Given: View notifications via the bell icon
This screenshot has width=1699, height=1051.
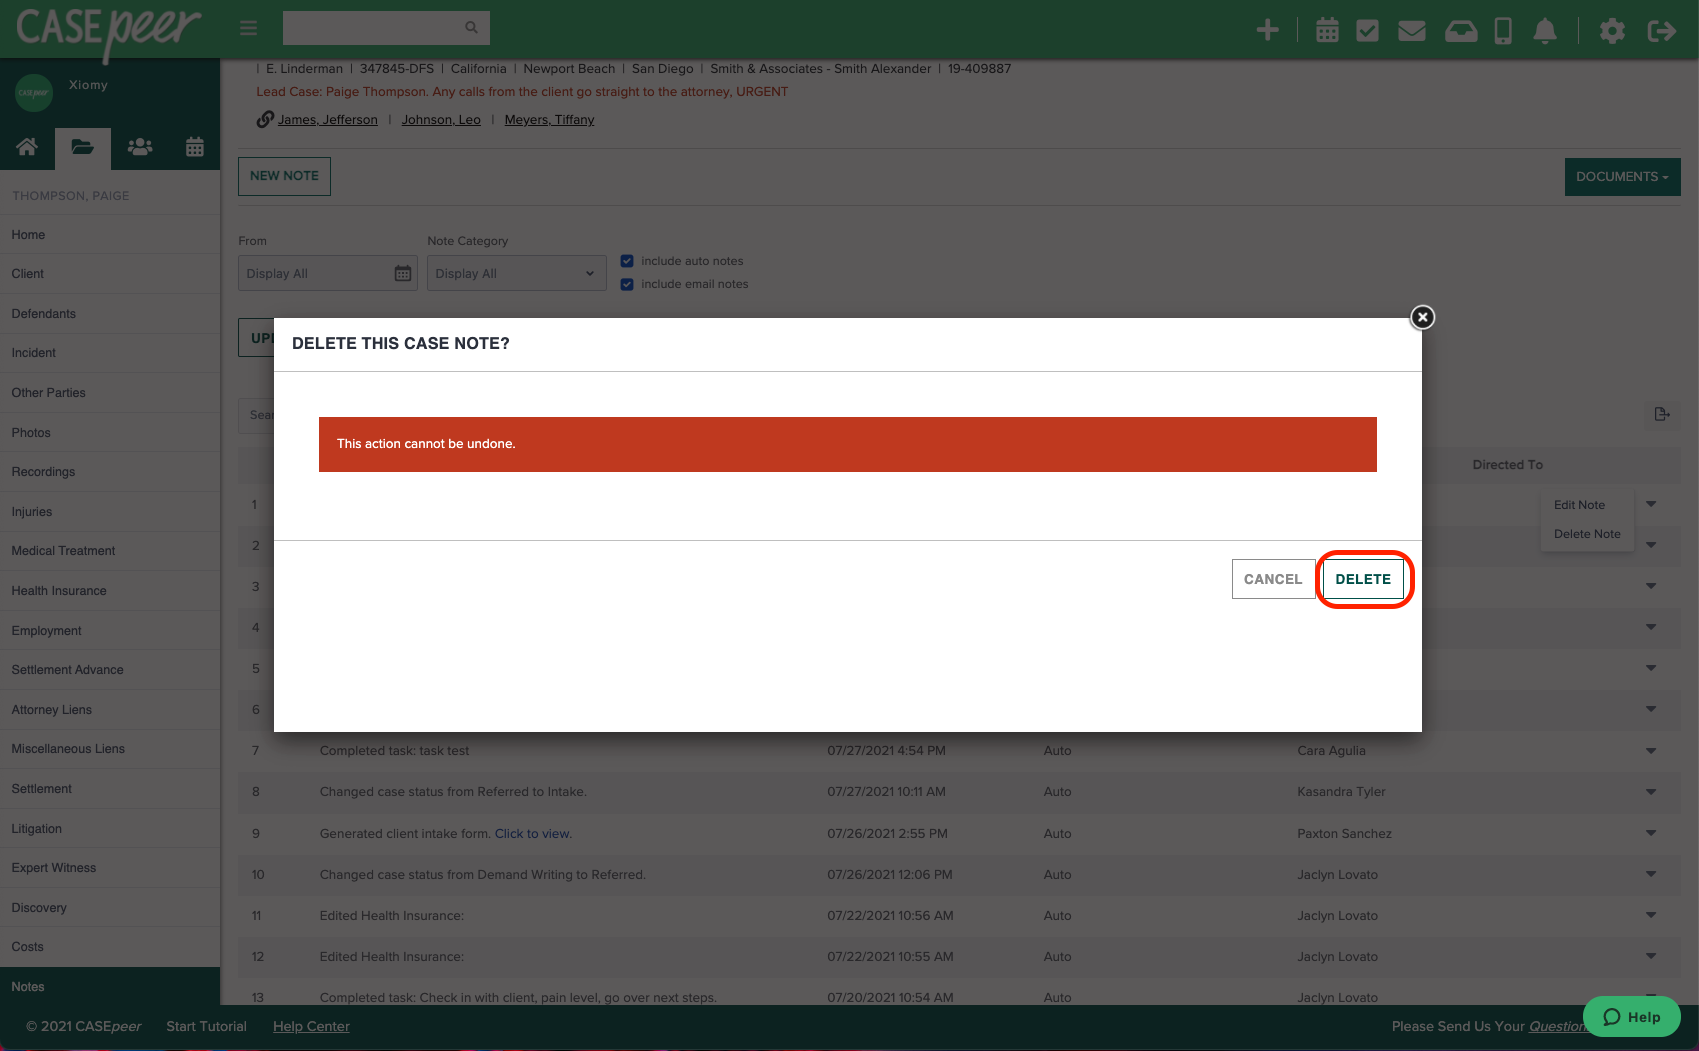Looking at the screenshot, I should point(1544,30).
